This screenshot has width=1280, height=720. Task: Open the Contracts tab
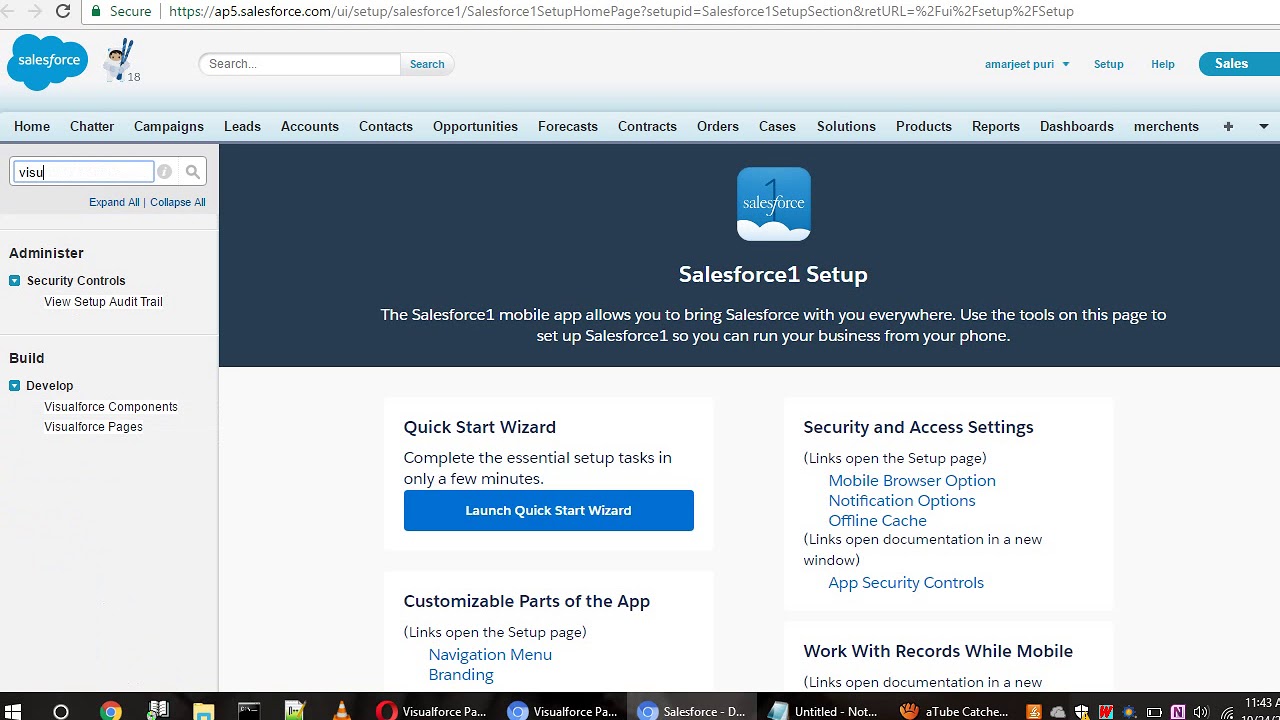pos(647,127)
